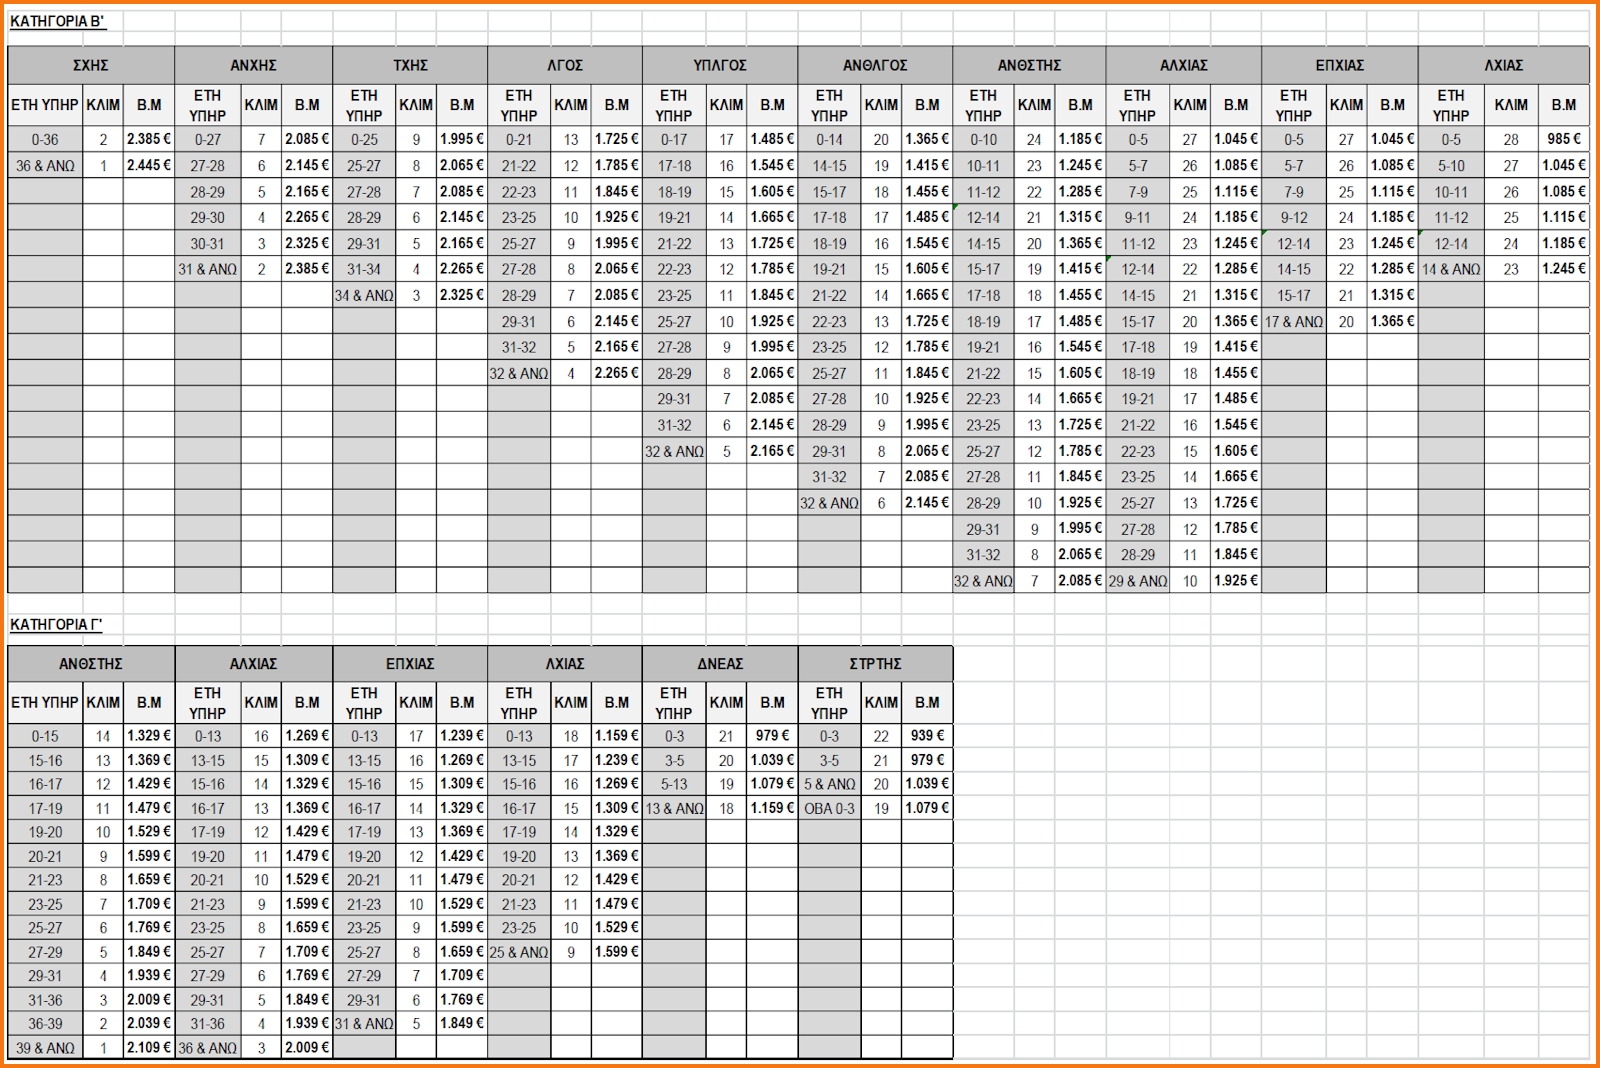The width and height of the screenshot is (1600, 1068).
Task: Click the 17 & ΑΝΩ cell
Action: click(x=1293, y=321)
